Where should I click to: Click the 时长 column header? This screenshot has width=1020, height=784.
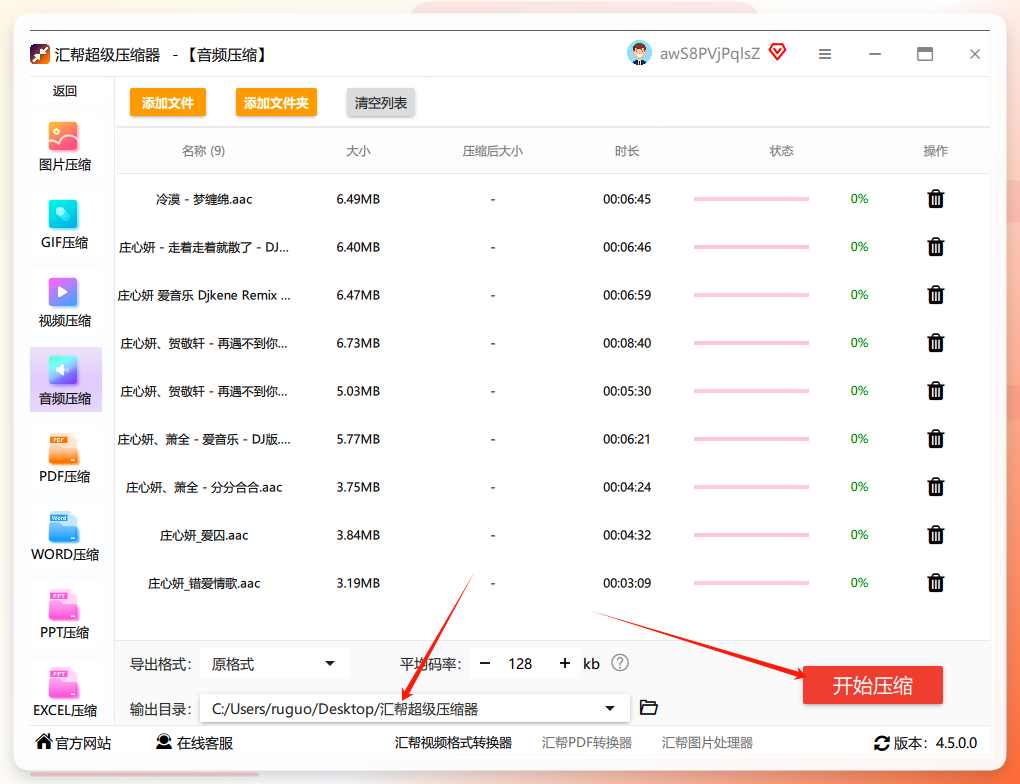(x=626, y=151)
